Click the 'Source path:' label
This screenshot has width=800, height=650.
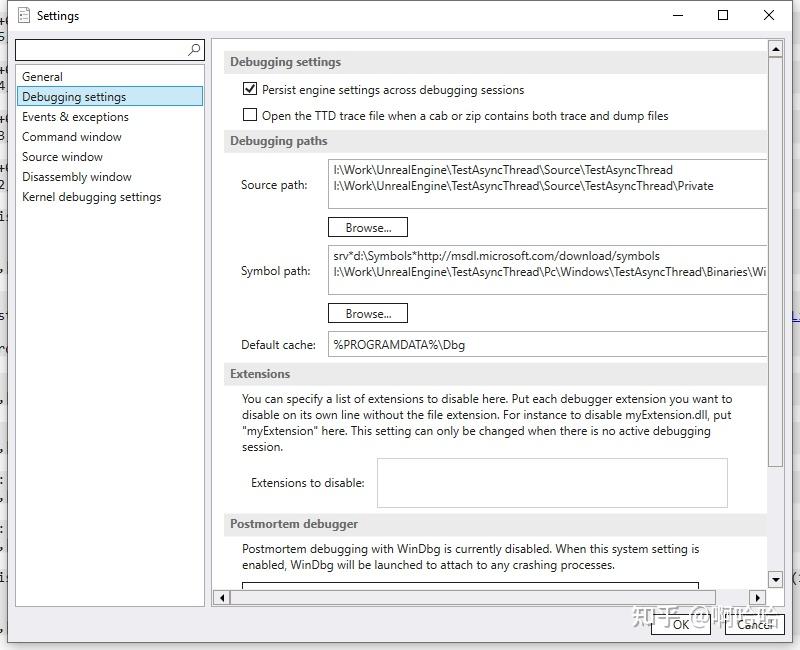click(274, 185)
